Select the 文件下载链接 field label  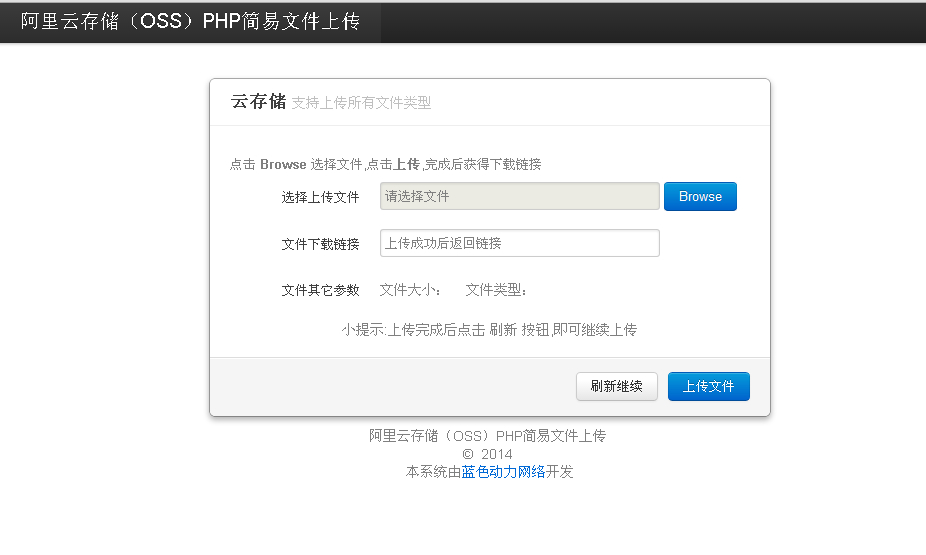point(320,244)
